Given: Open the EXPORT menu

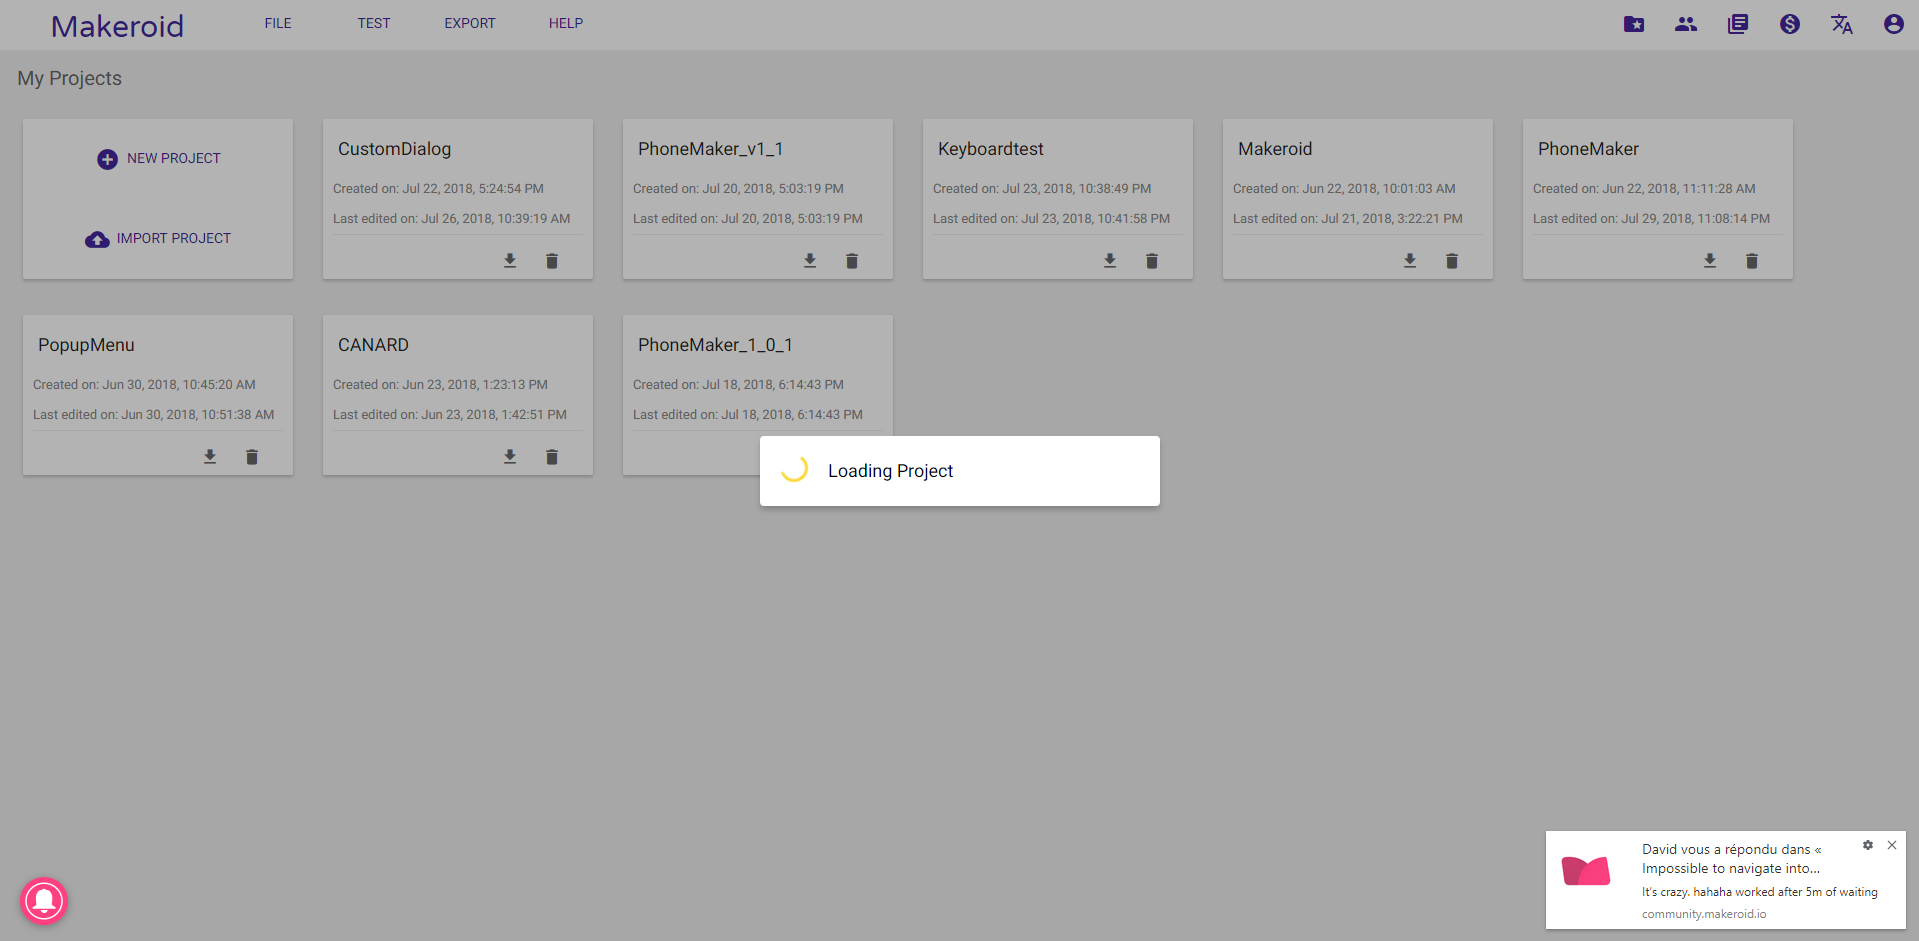Looking at the screenshot, I should coord(470,23).
